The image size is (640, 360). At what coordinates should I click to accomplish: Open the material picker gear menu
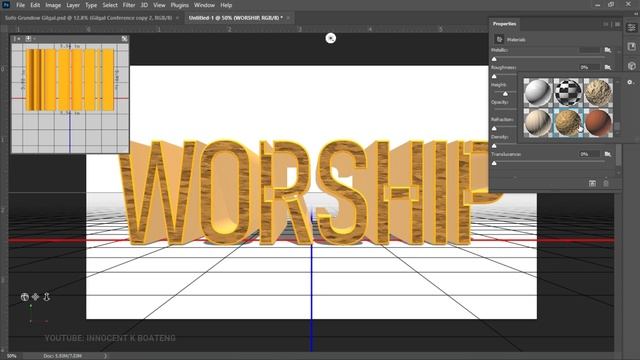(x=630, y=82)
